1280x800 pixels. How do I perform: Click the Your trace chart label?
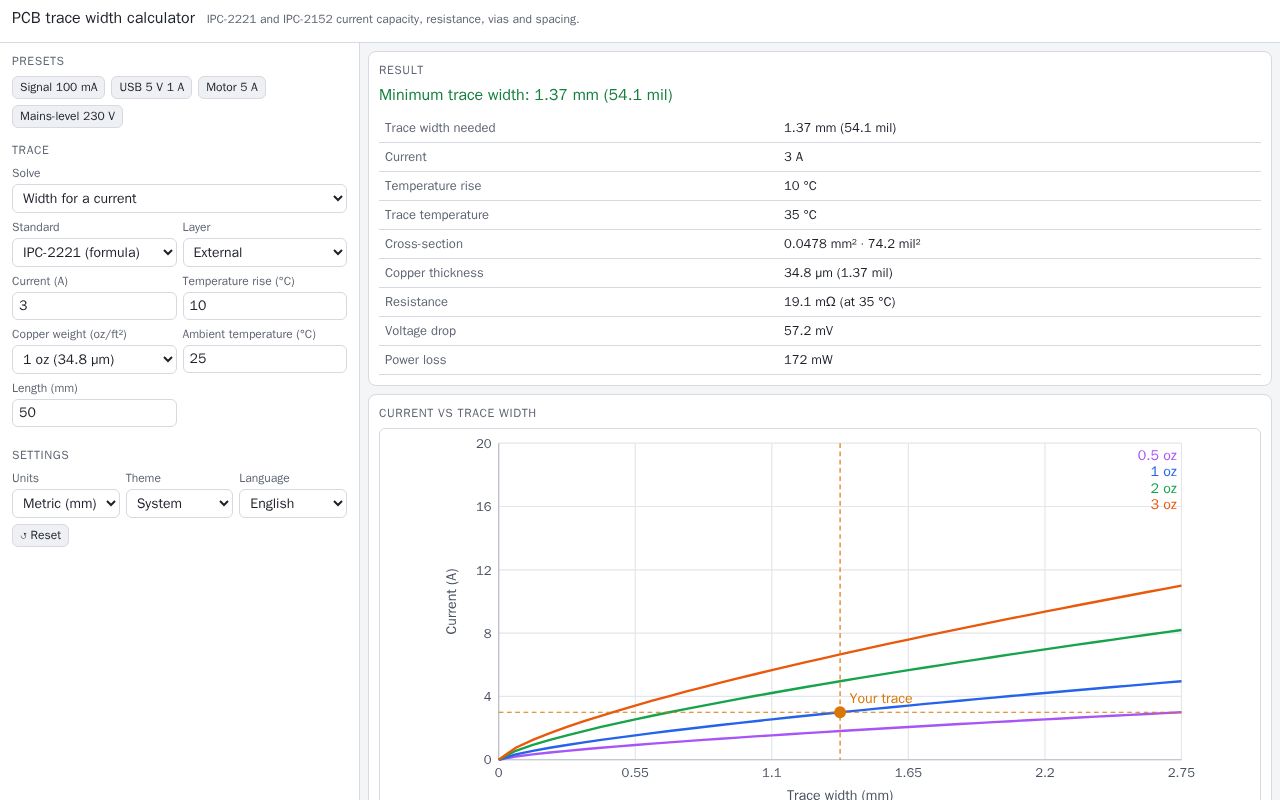[881, 699]
